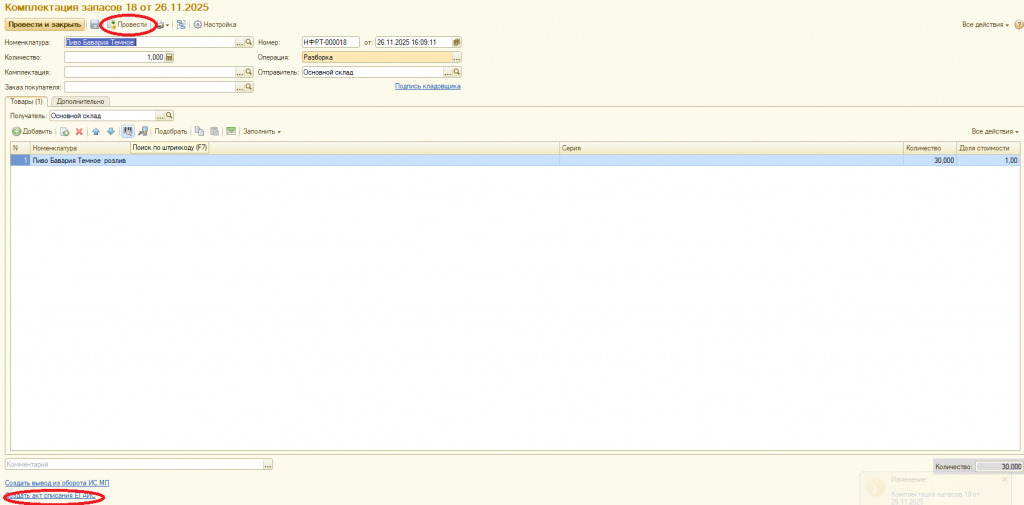Open Создать вывод из оборота ИС МП link

pos(57,482)
